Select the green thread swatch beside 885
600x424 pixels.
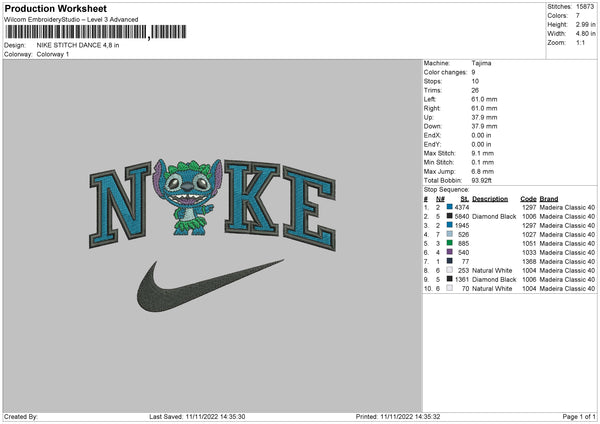[x=449, y=243]
